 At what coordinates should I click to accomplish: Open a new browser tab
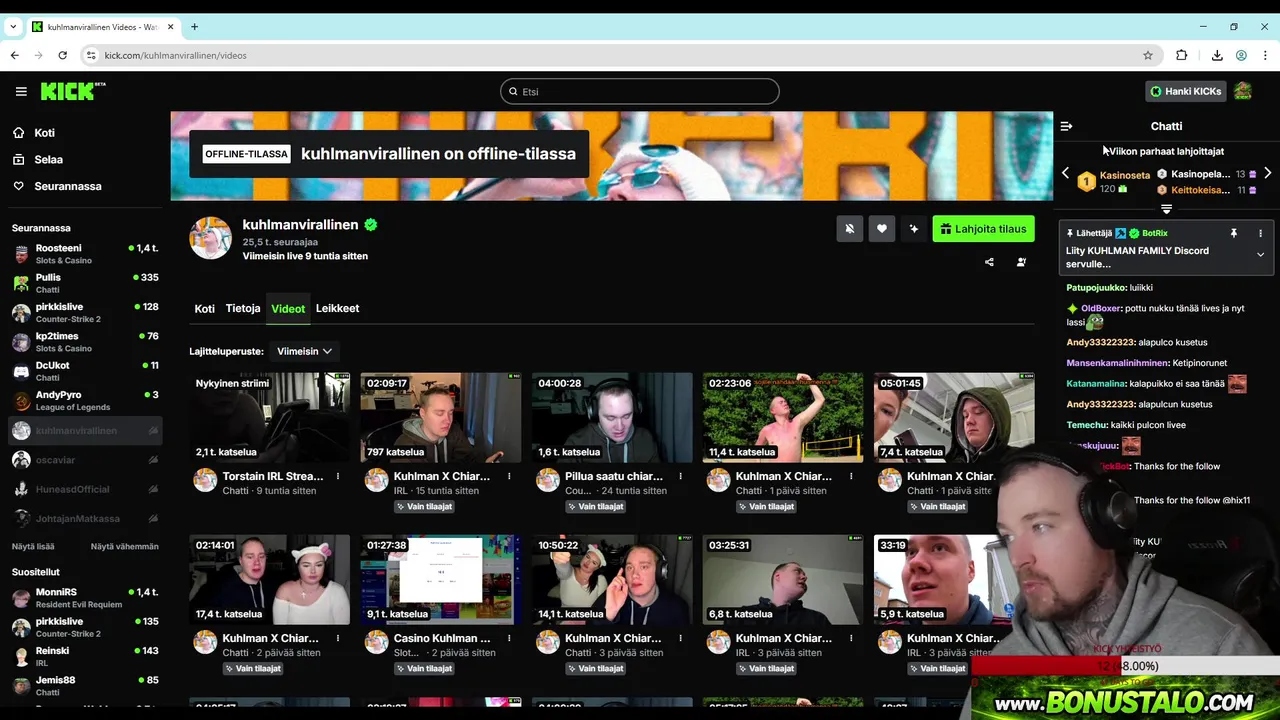(194, 27)
